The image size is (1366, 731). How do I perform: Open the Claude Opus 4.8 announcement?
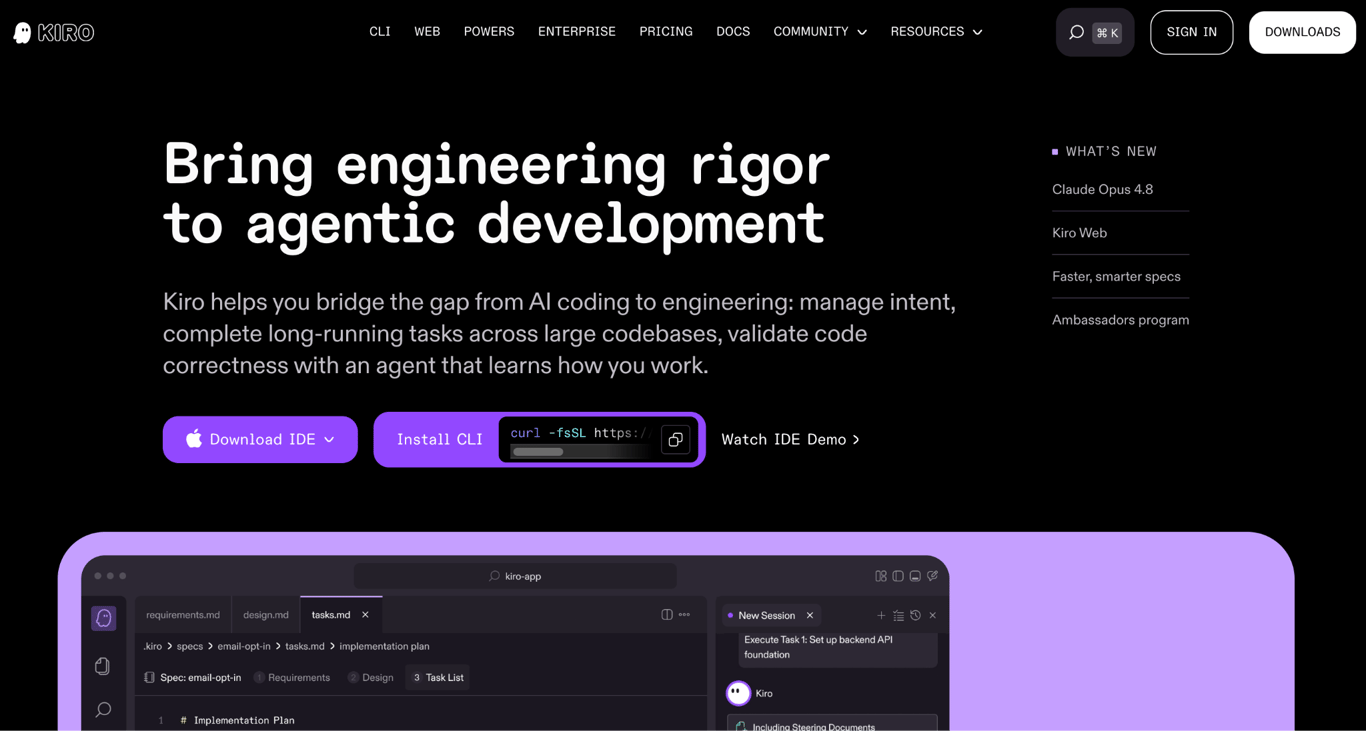click(1102, 190)
